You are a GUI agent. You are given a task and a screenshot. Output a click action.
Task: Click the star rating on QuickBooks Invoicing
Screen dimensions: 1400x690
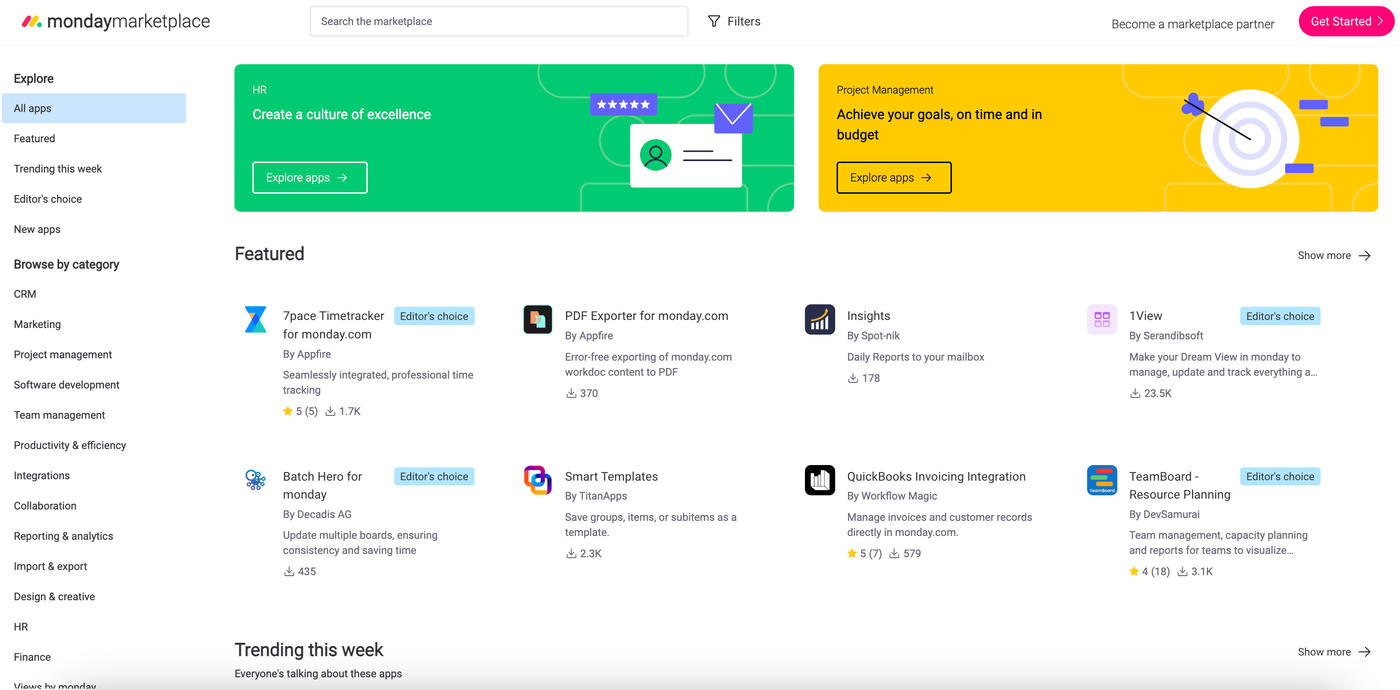click(864, 553)
